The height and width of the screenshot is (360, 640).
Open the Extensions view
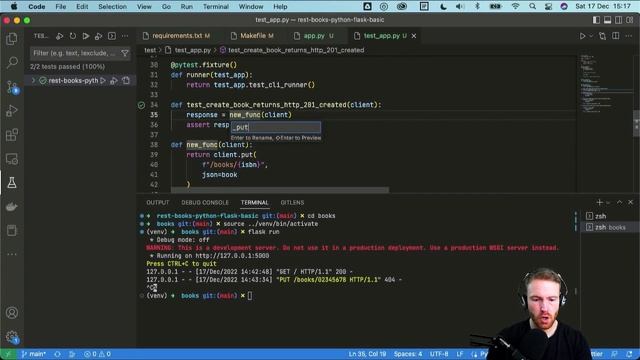[12, 135]
